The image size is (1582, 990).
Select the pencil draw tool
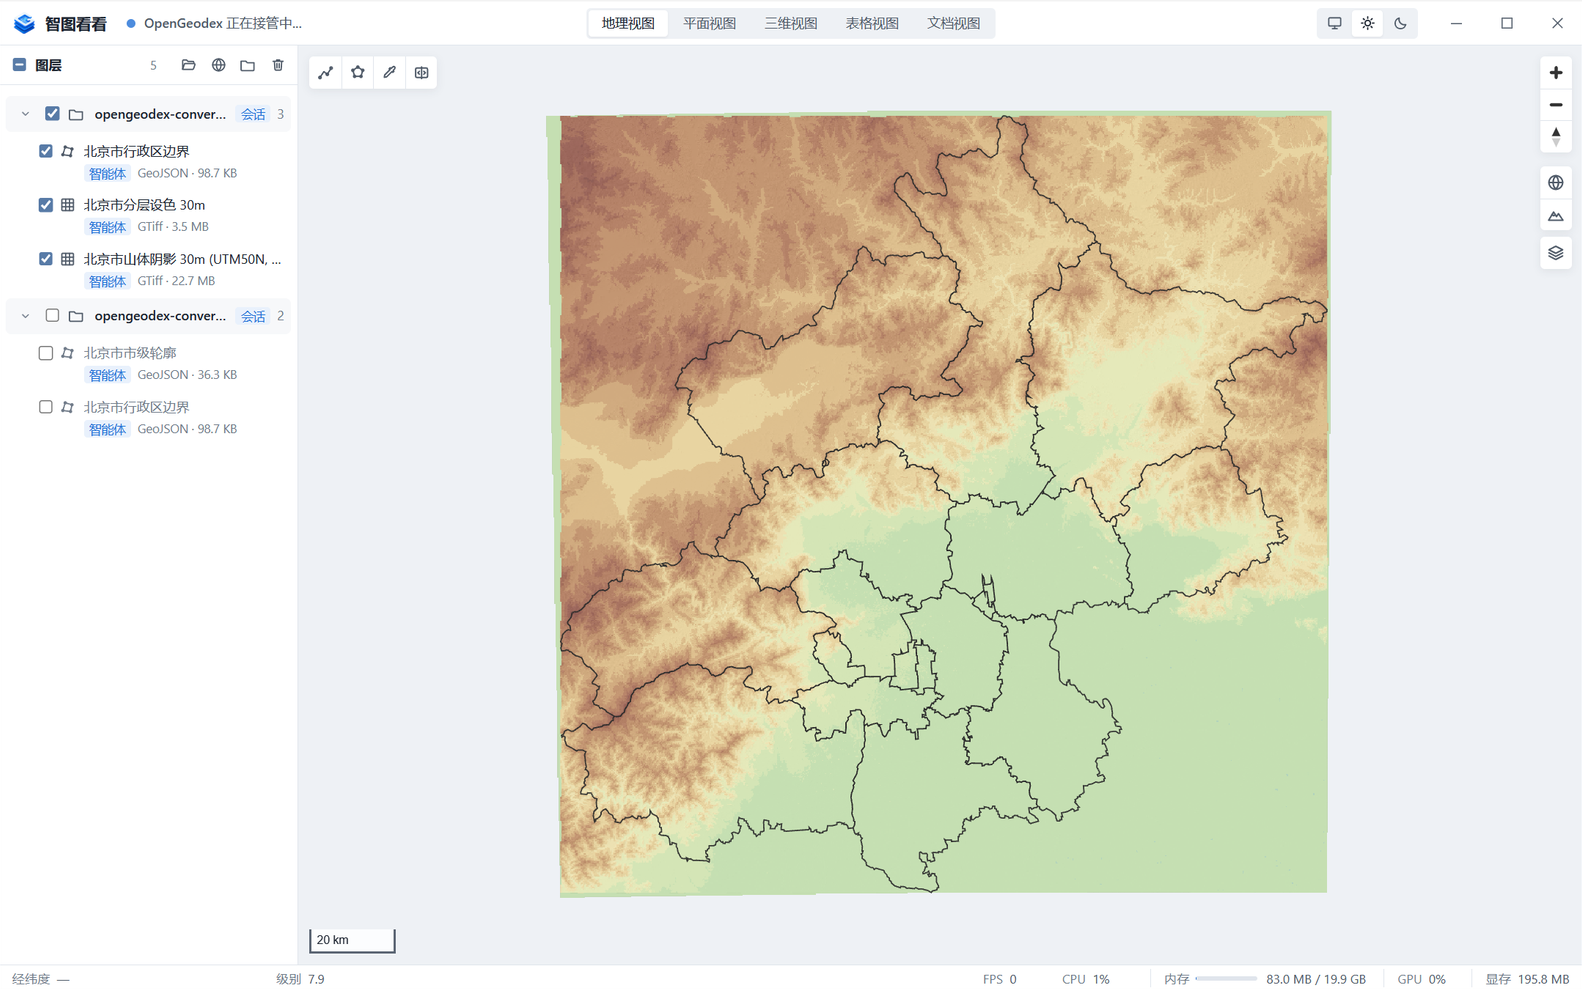390,72
